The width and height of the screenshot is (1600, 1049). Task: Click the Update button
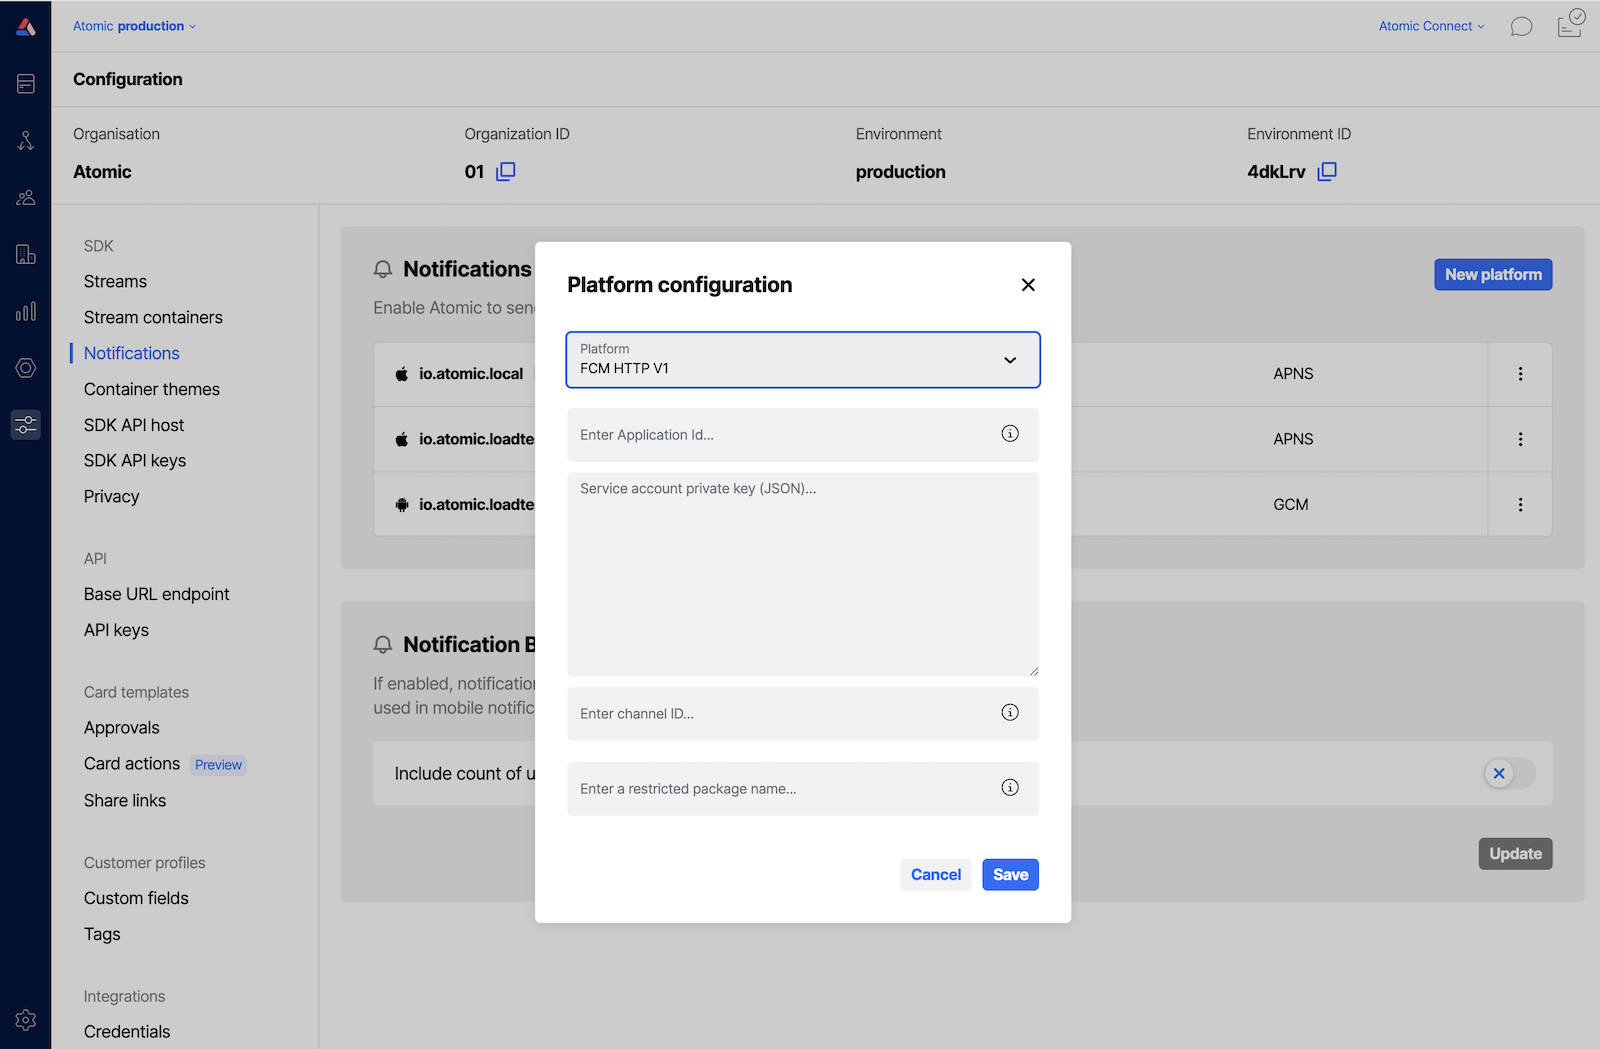(1515, 854)
